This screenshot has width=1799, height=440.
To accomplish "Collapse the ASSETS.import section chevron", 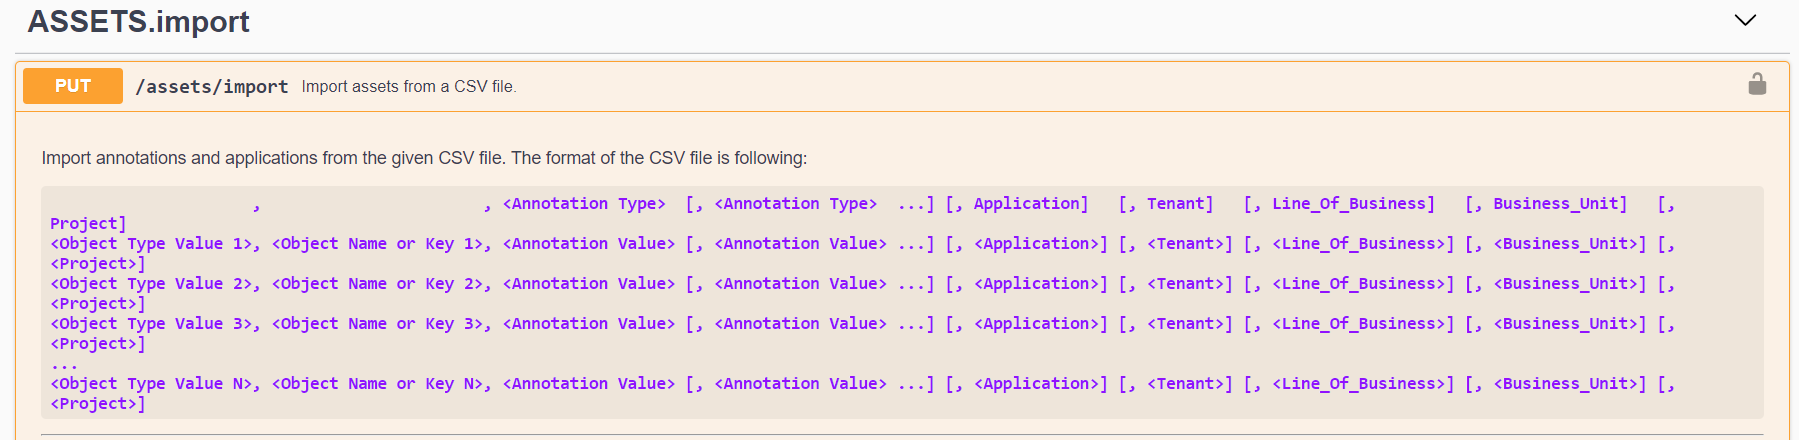I will point(1745,21).
